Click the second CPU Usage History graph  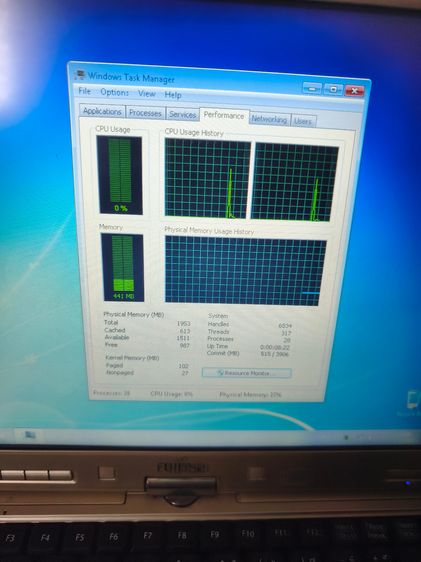[x=294, y=182]
